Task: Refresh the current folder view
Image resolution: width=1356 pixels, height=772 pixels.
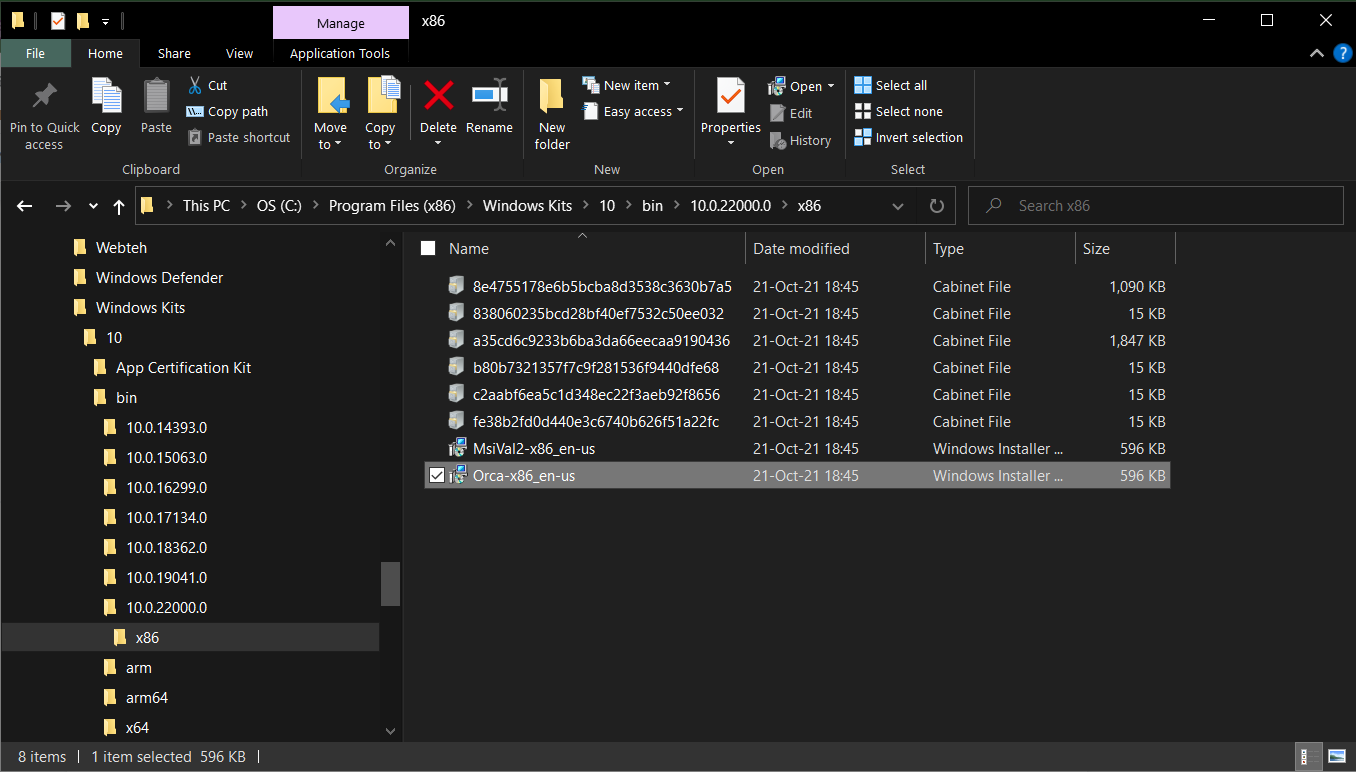Action: [936, 206]
